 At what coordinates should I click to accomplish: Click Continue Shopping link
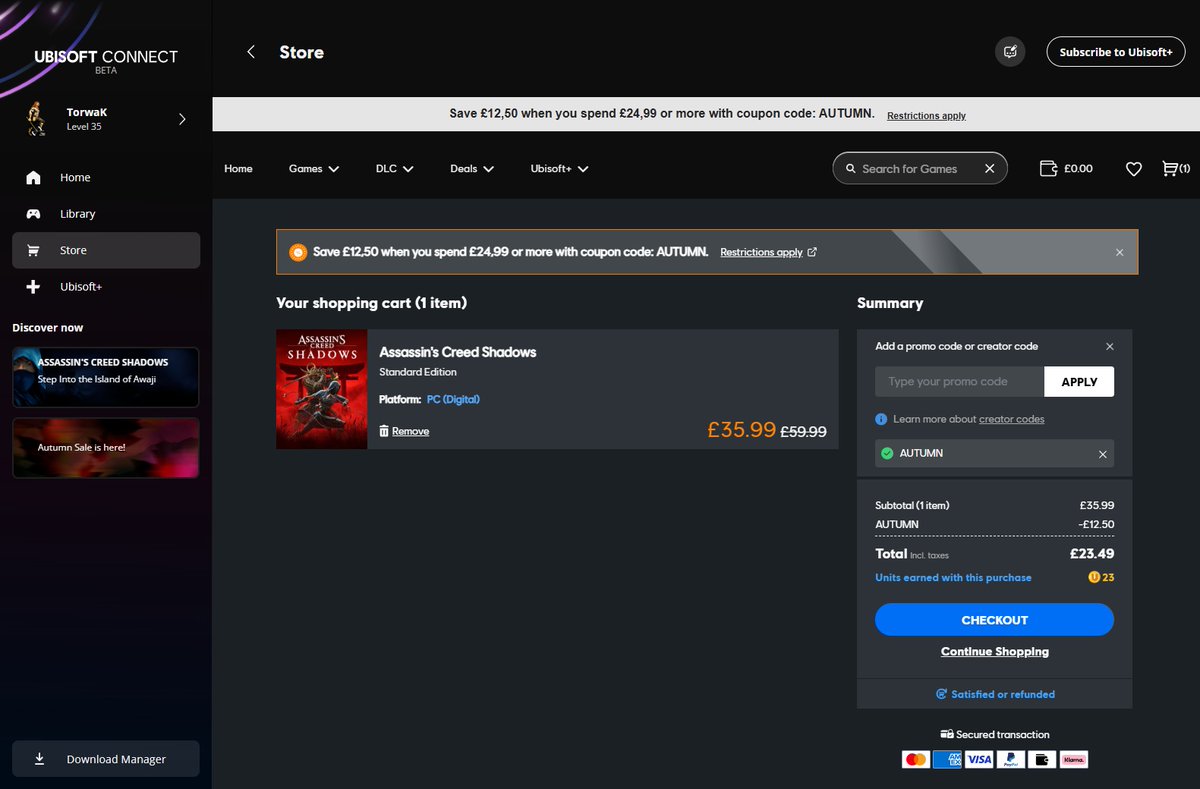tap(995, 652)
